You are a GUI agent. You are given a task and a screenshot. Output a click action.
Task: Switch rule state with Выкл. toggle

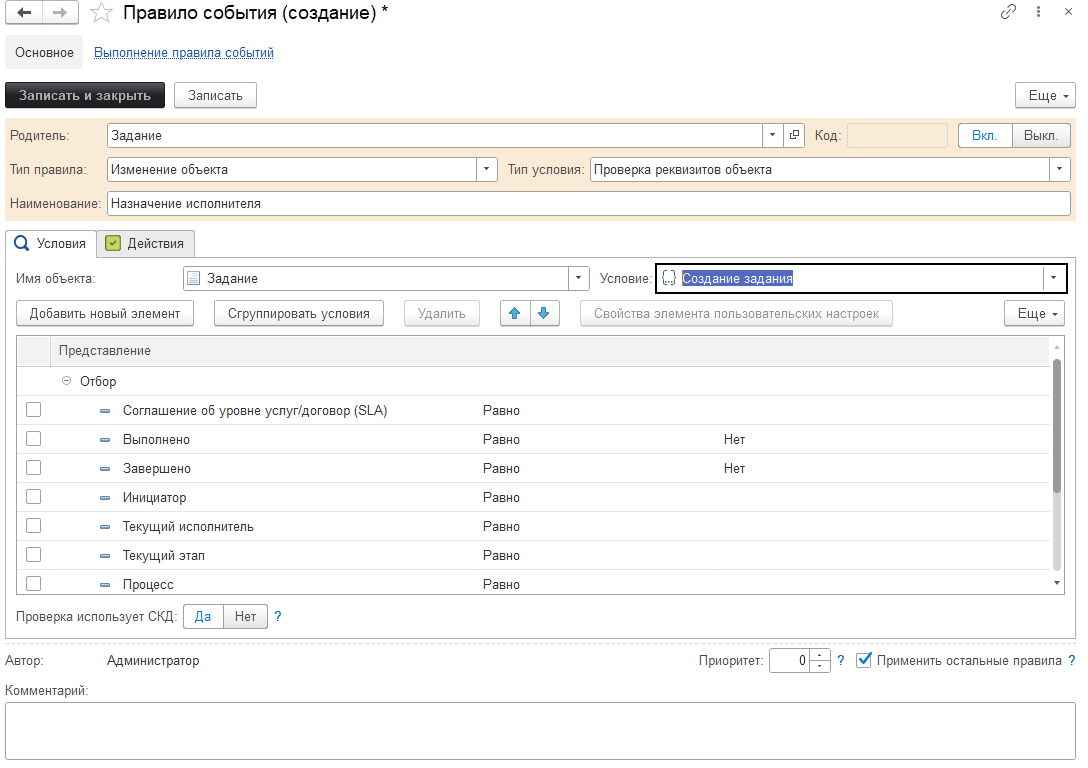[1040, 135]
